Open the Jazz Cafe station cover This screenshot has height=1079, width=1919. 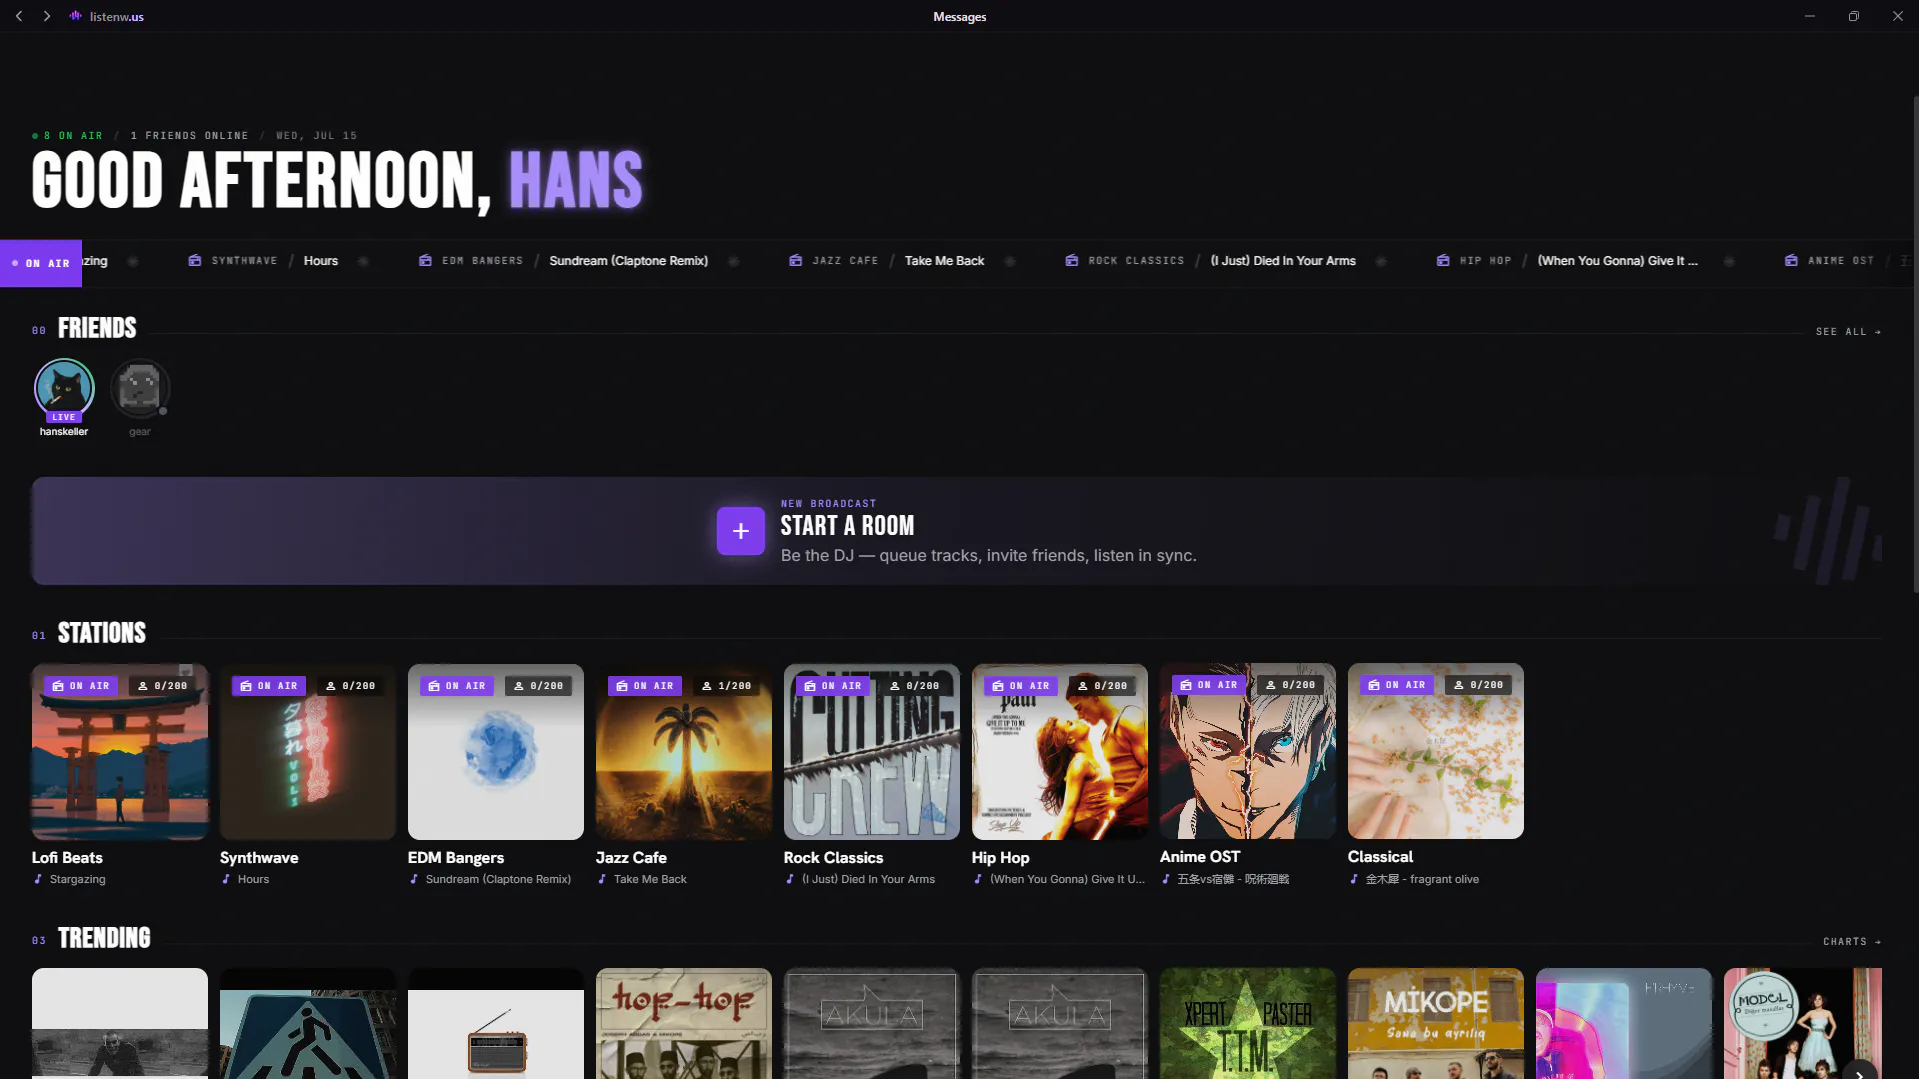[x=684, y=751]
